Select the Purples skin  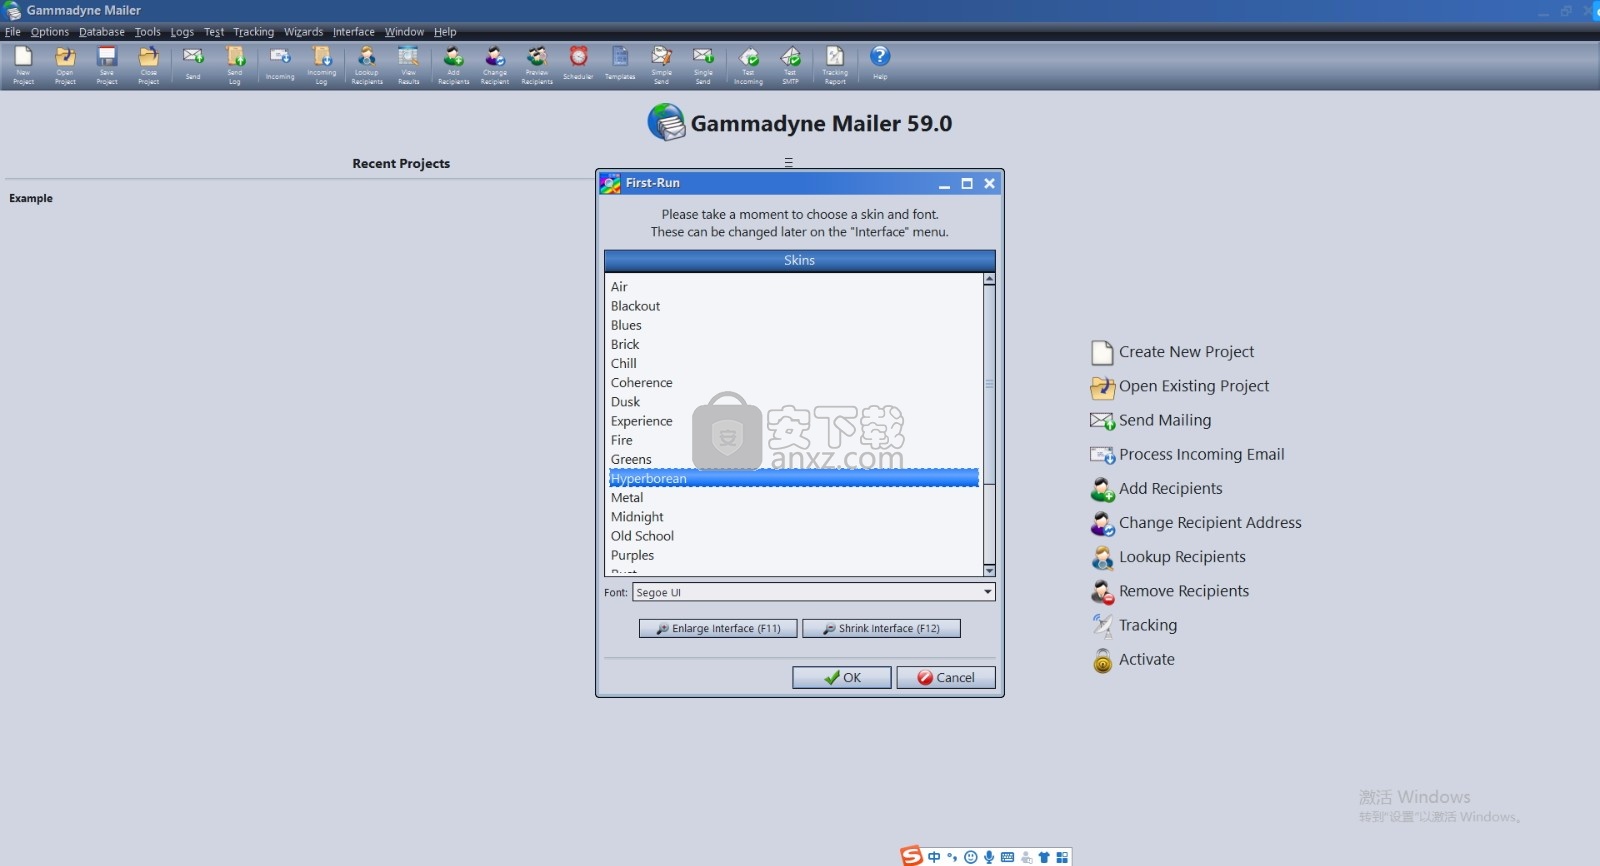pos(795,555)
